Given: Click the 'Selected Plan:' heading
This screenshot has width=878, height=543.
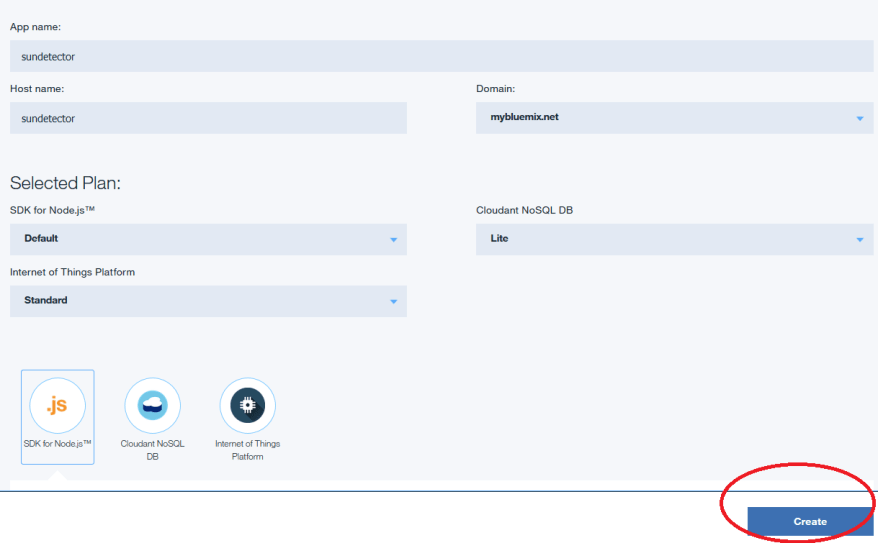Looking at the screenshot, I should [x=66, y=183].
